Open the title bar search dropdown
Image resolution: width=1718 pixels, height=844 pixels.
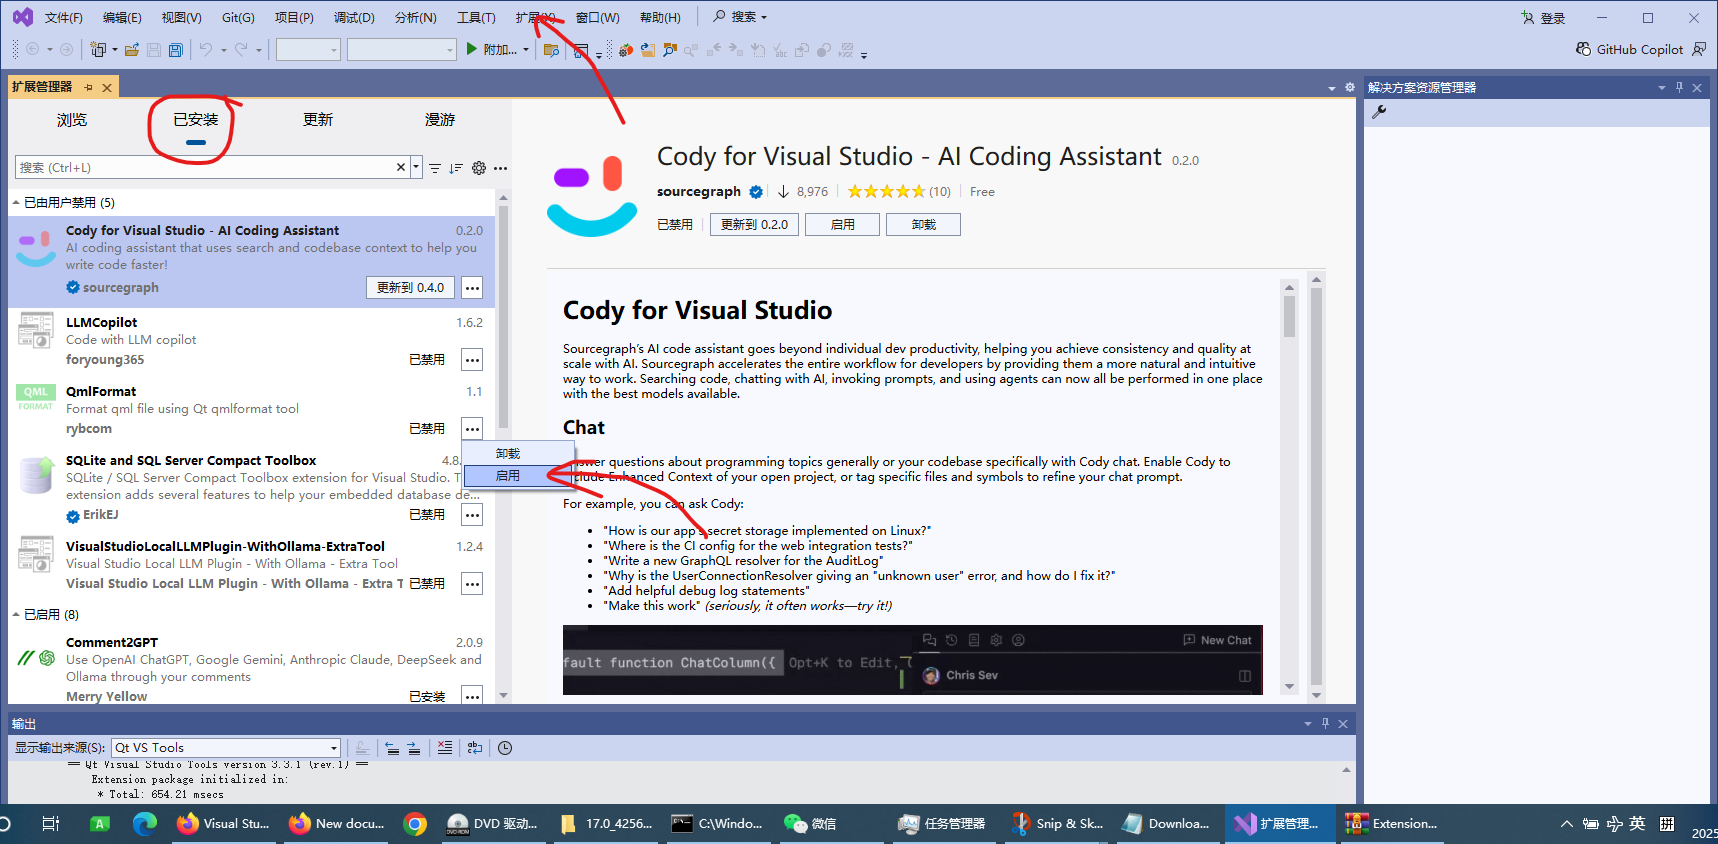point(740,17)
